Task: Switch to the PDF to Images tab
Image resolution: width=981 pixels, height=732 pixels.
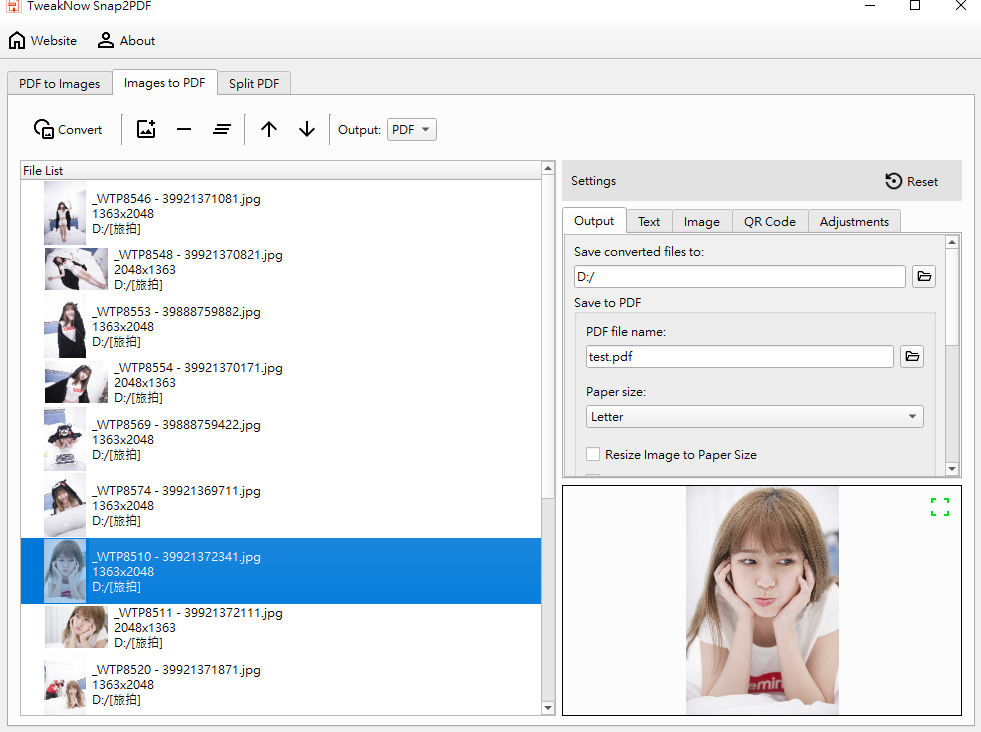Action: (59, 83)
